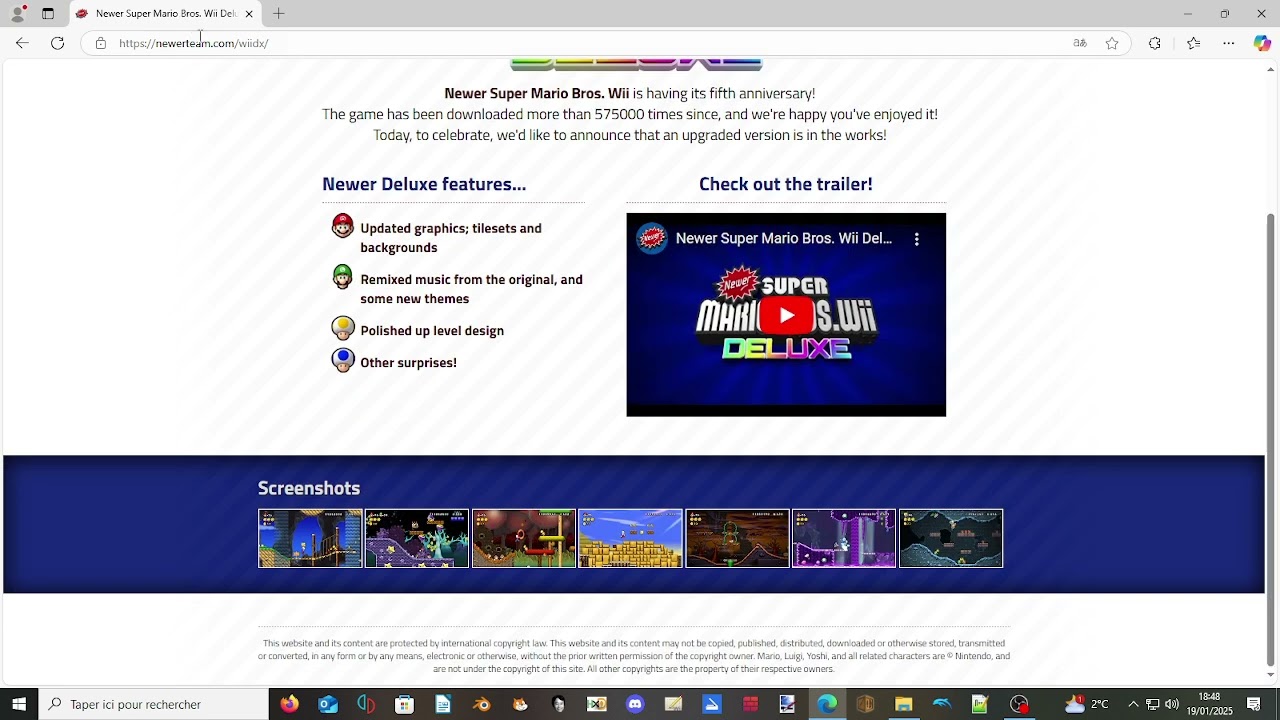Open Microsoft Store from the taskbar
The width and height of the screenshot is (1280, 720).
click(404, 704)
